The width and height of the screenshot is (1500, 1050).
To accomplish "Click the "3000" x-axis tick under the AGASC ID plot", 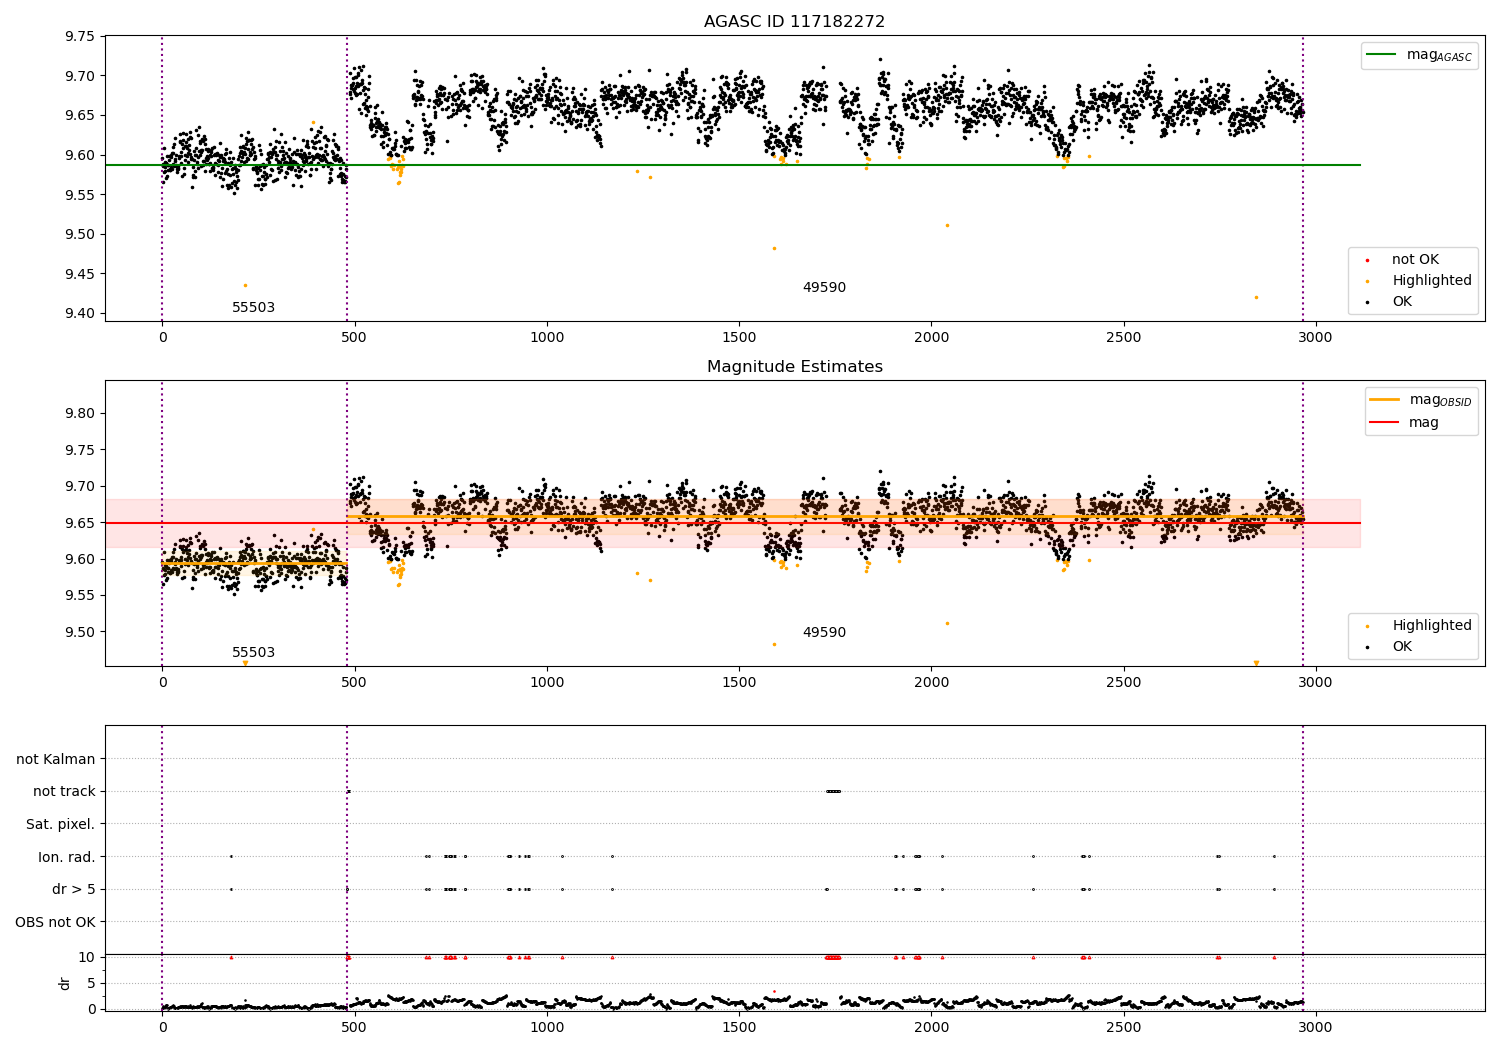I will click(1315, 338).
